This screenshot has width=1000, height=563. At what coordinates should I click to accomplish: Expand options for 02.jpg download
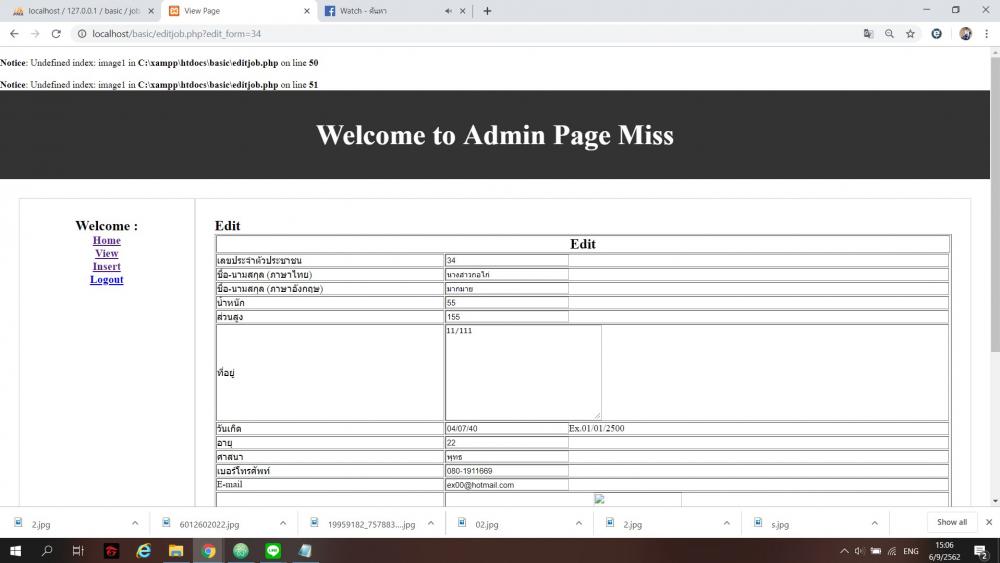578,523
